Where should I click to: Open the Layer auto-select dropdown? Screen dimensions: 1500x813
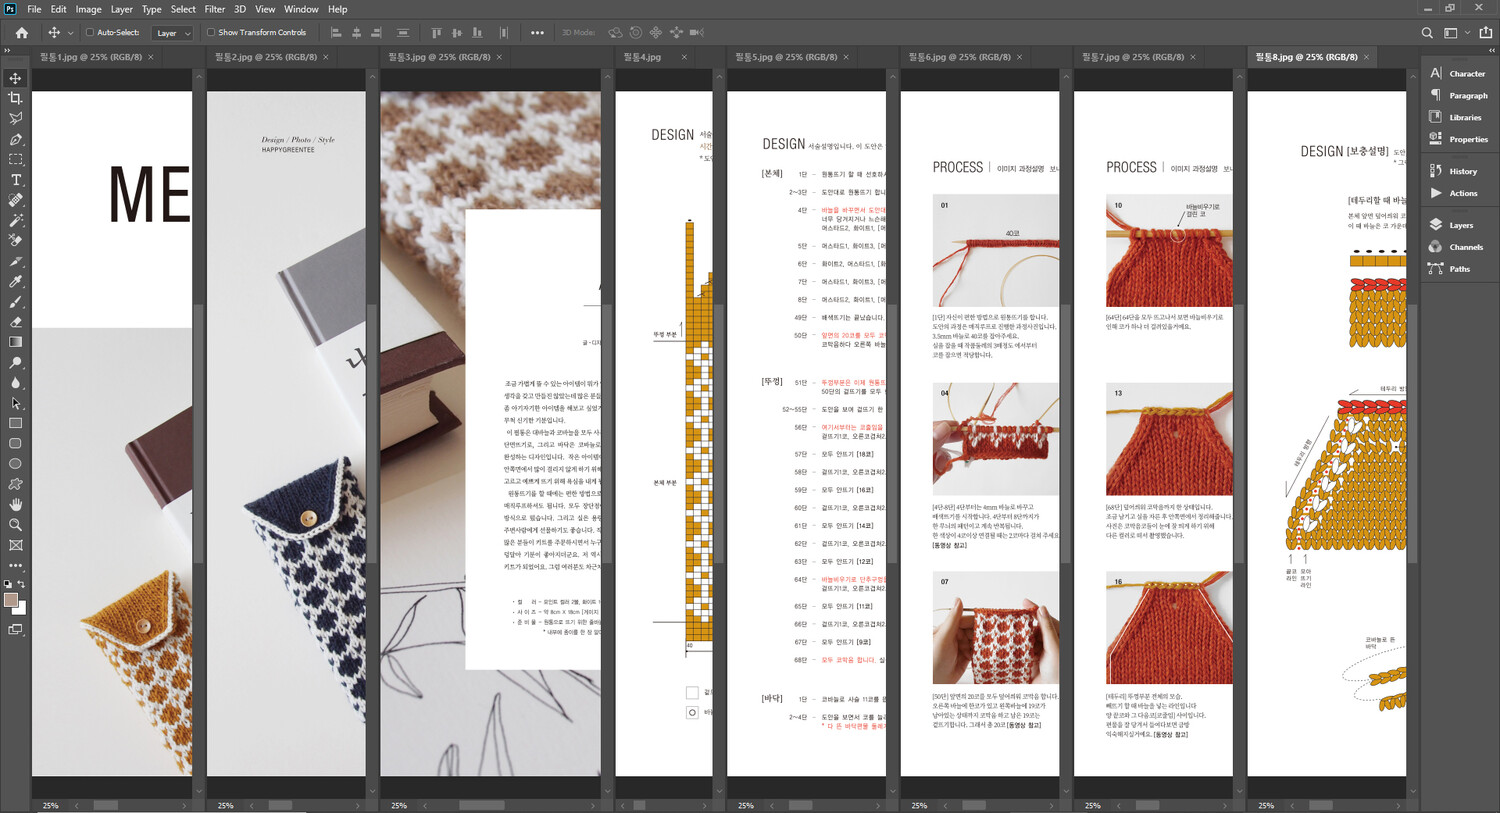pos(172,33)
